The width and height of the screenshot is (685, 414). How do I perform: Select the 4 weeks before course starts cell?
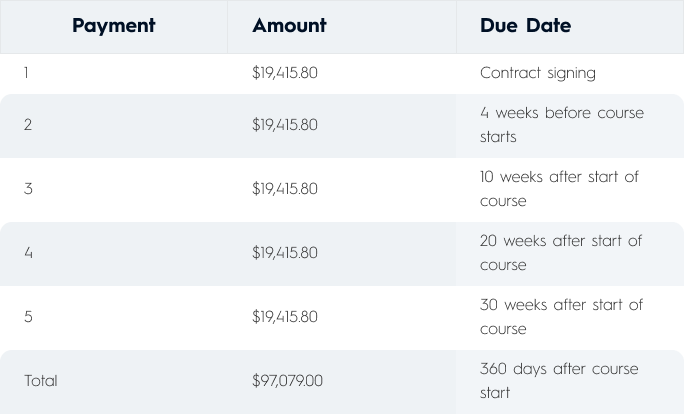tap(561, 125)
